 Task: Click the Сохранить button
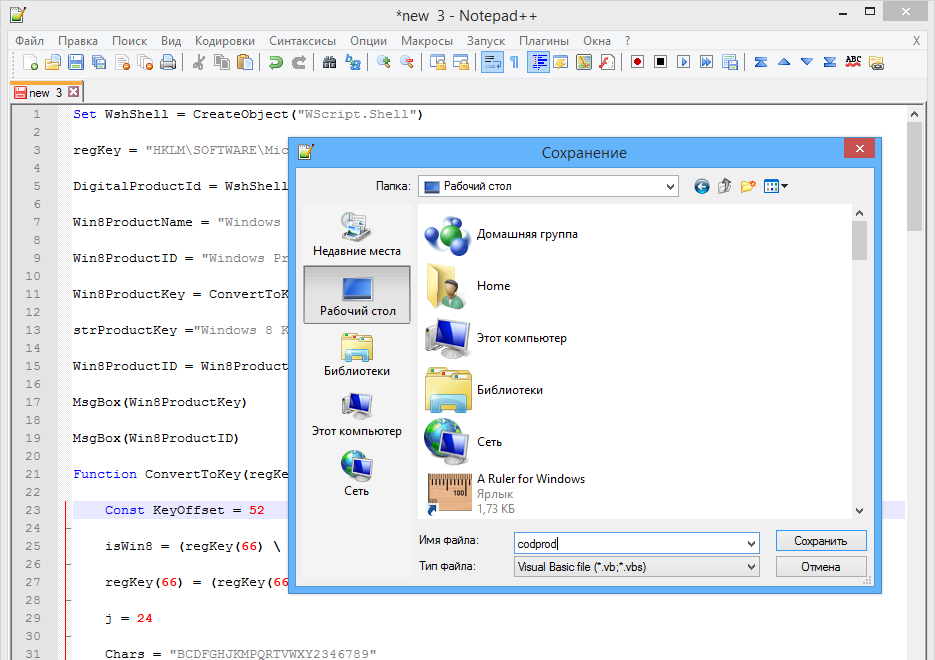821,541
